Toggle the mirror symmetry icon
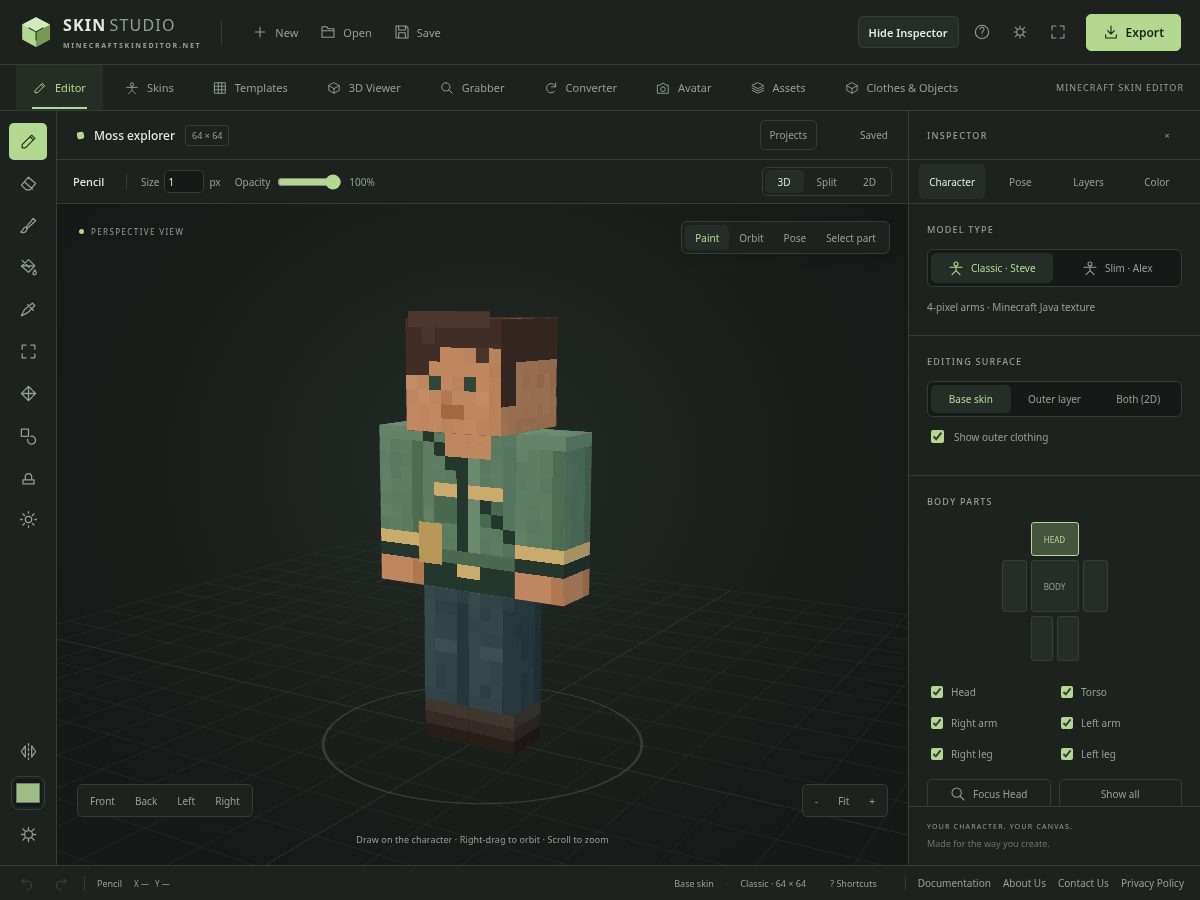This screenshot has height=900, width=1200. tap(28, 751)
